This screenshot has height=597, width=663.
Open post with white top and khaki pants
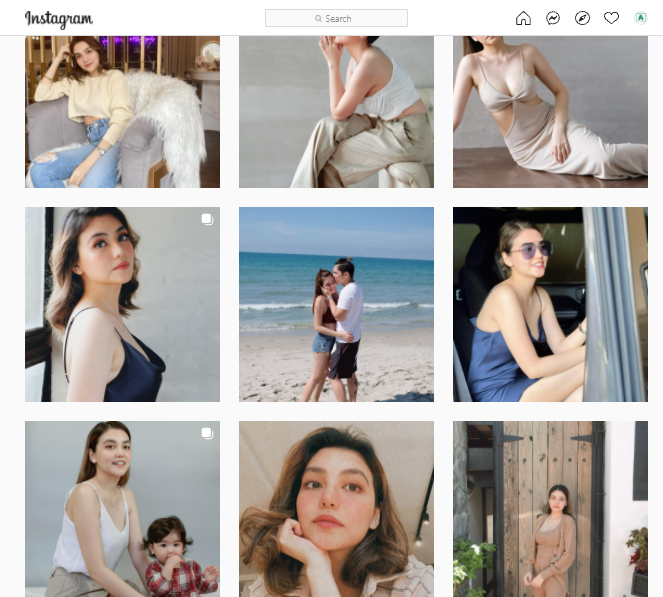336,112
